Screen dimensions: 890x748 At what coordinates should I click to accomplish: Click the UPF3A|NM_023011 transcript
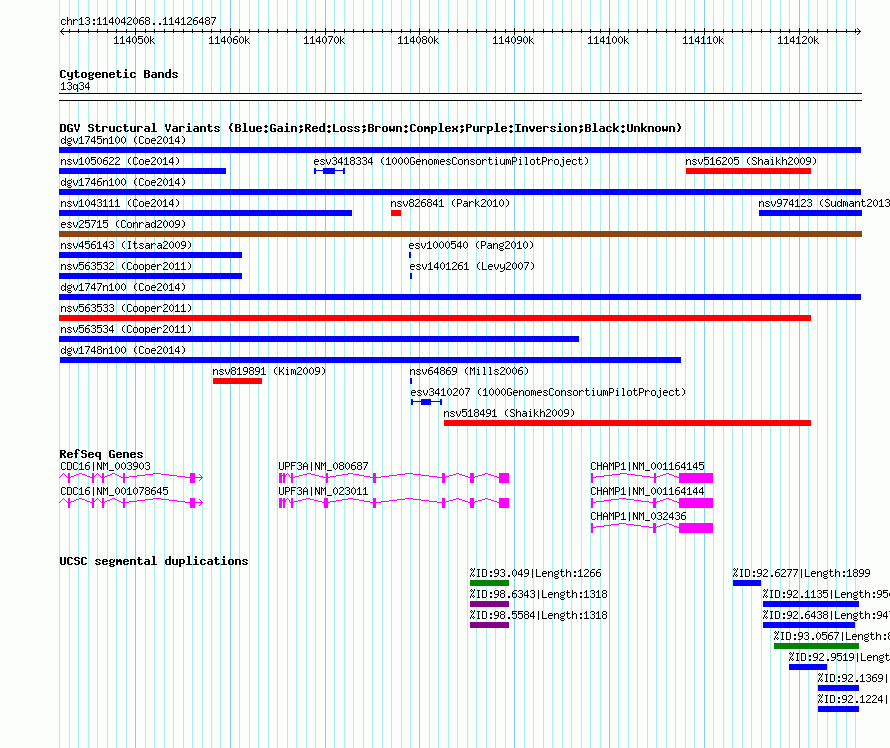point(394,503)
